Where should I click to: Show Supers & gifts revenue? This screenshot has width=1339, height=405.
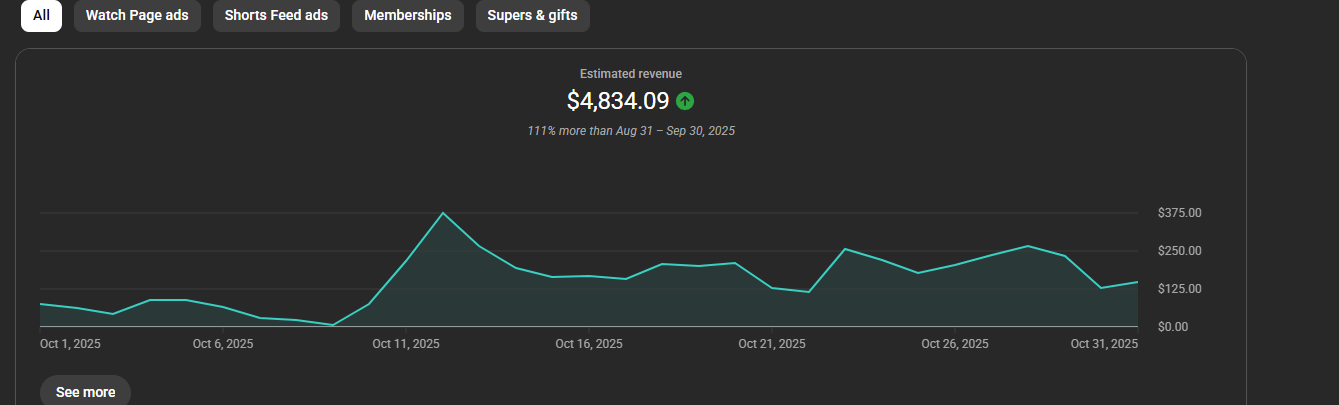[532, 16]
